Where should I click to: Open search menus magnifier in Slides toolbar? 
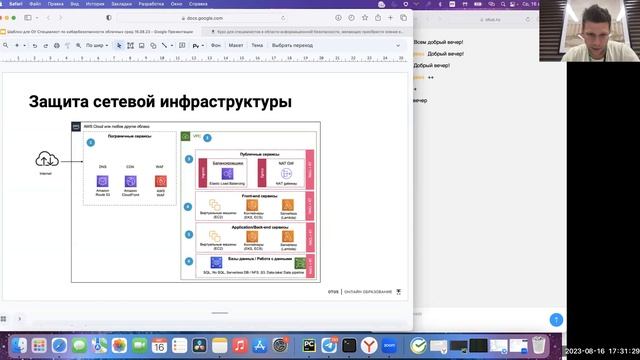(6, 45)
